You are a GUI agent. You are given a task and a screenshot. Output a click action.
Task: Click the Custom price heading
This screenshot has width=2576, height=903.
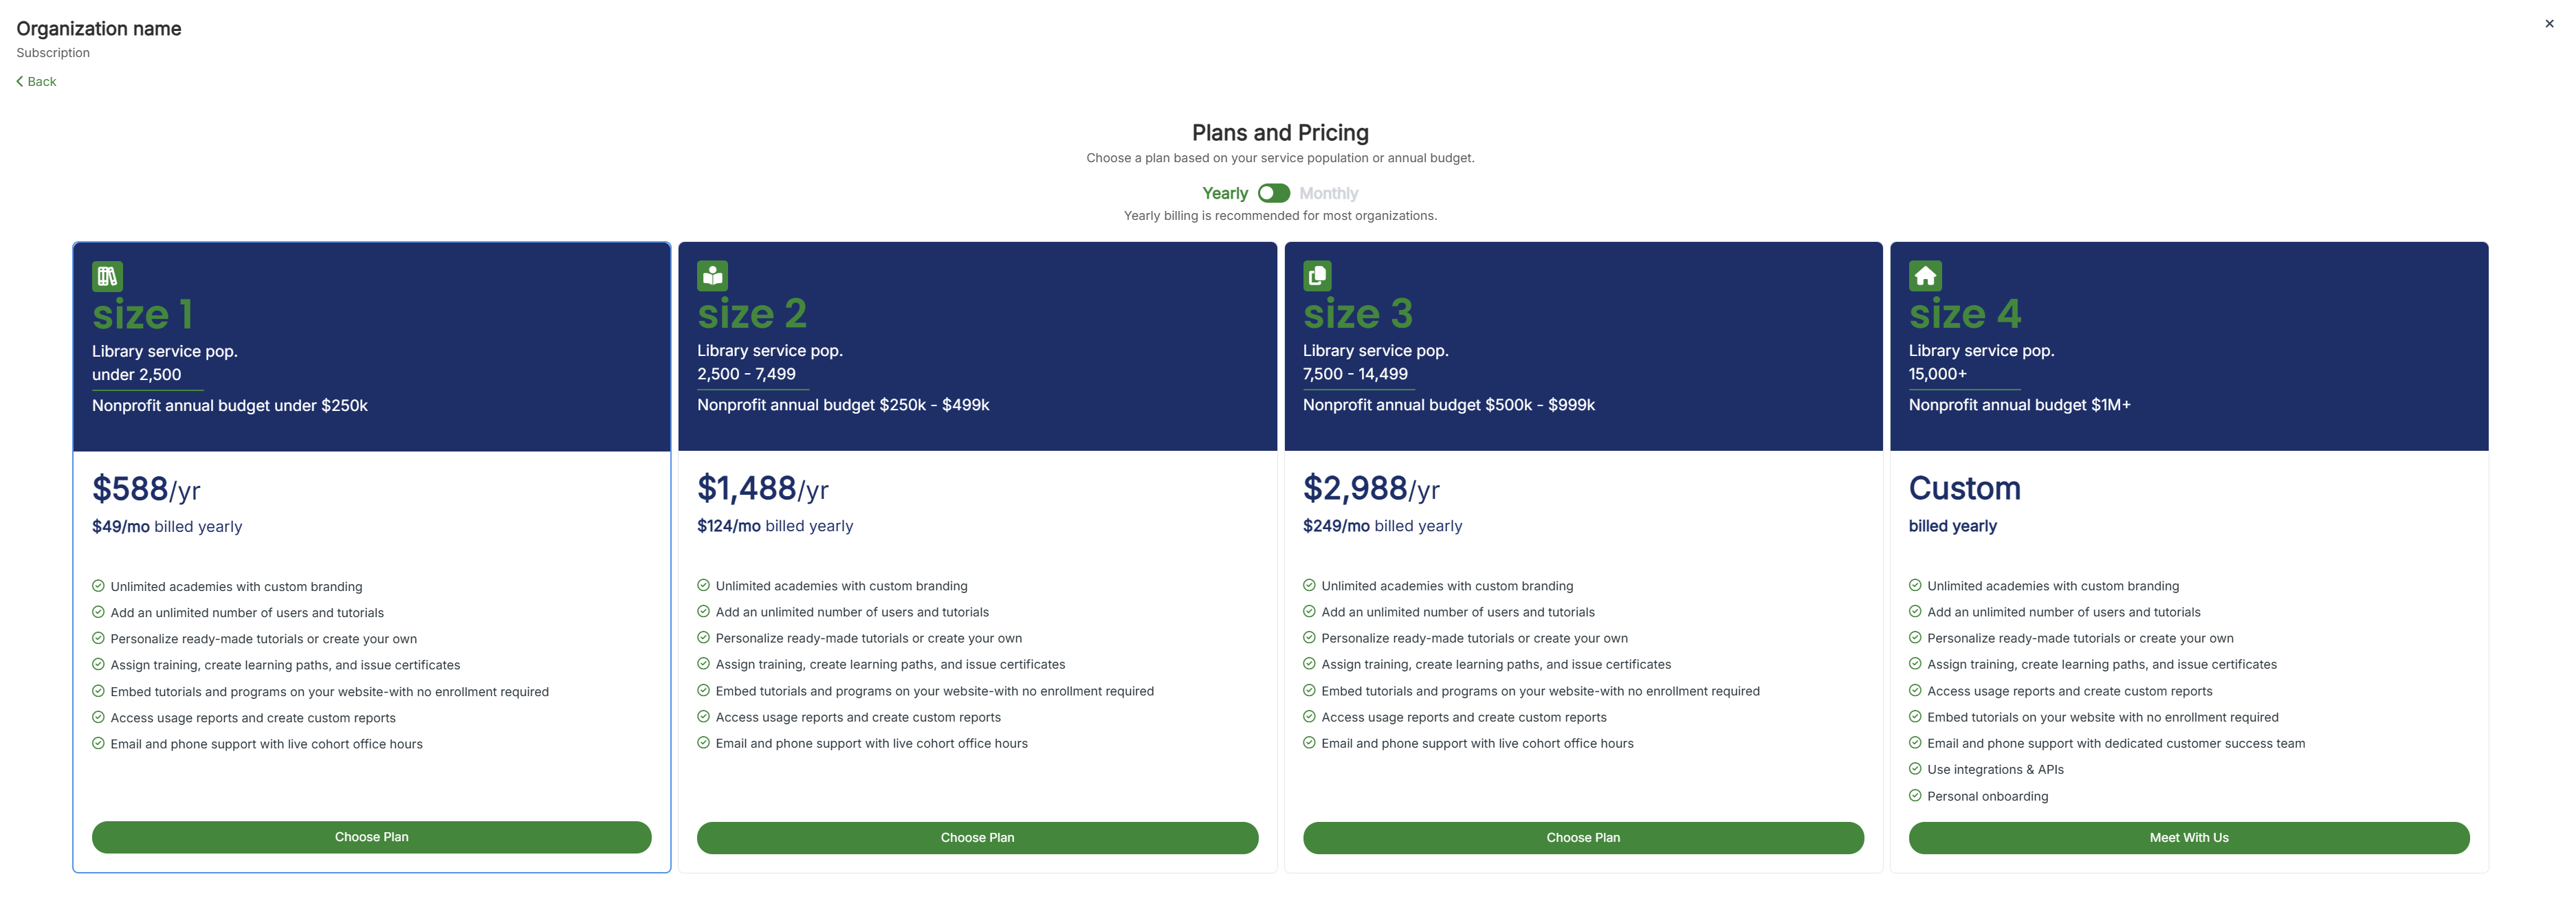[1964, 488]
